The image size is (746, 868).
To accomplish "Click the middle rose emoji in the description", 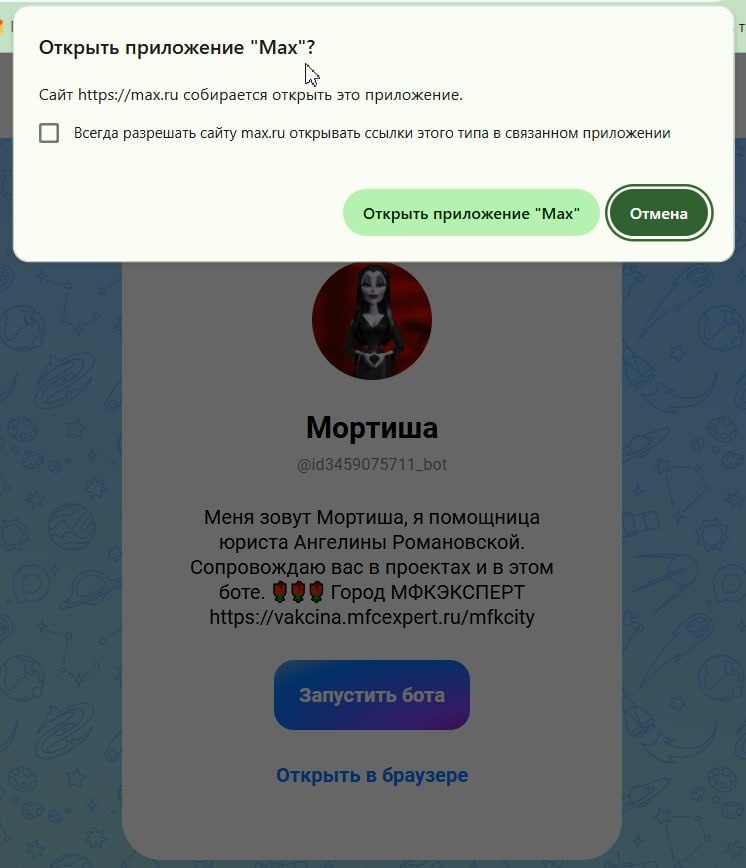I will [x=298, y=592].
